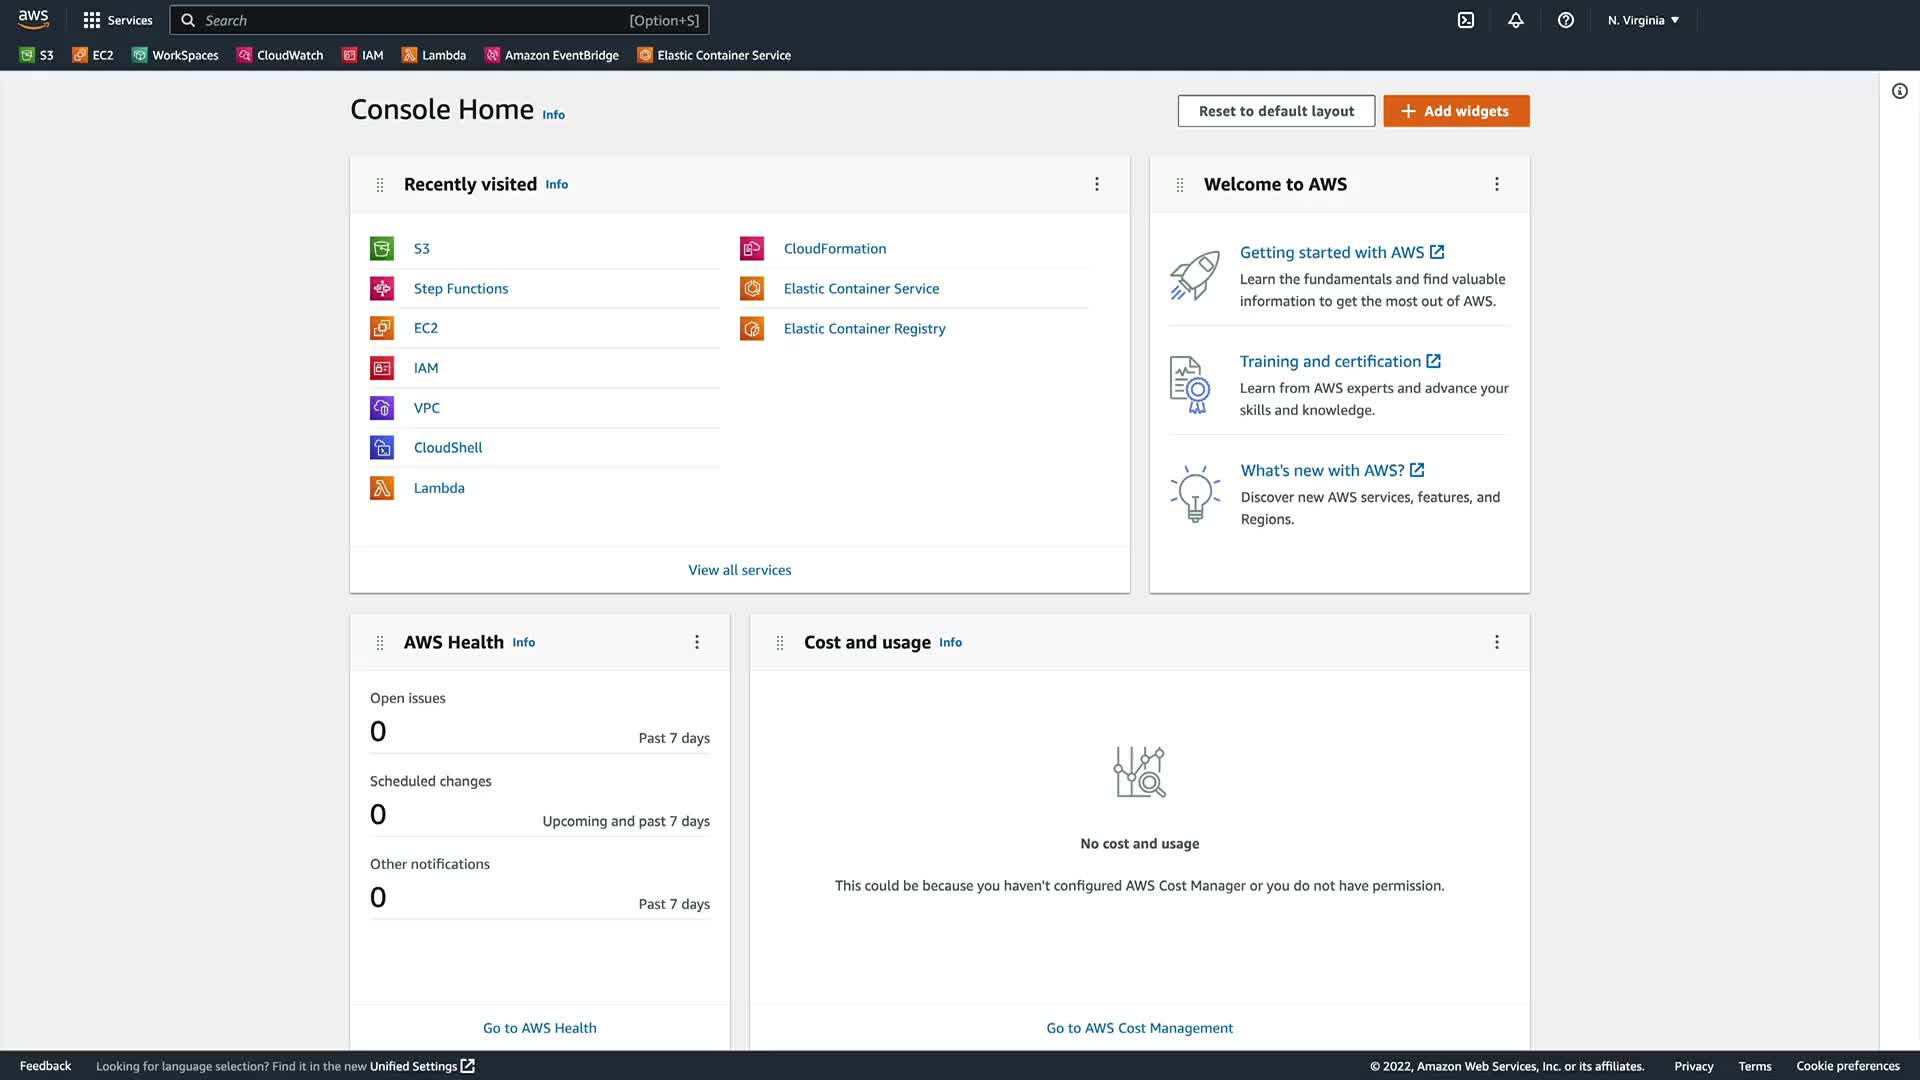The width and height of the screenshot is (1920, 1080).
Task: Click the Lambda icon in Recently visited
Action: 382,488
